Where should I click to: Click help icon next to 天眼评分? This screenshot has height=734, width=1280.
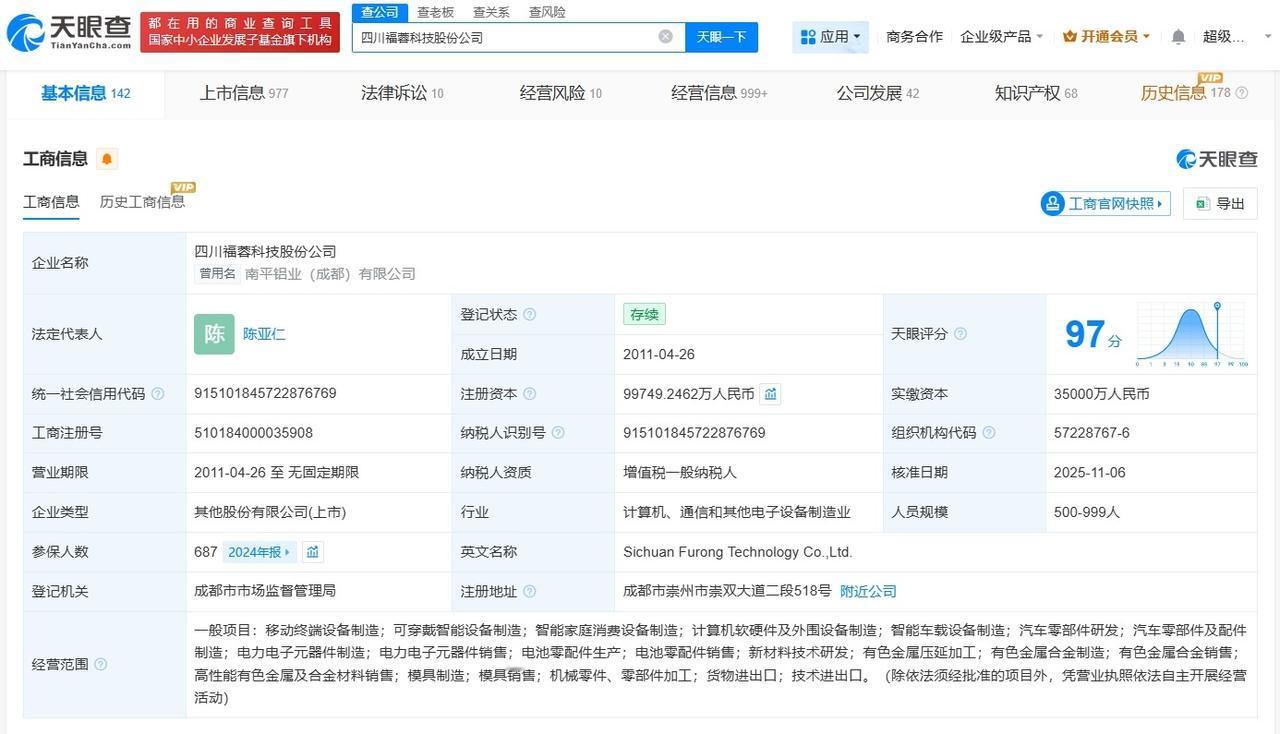tap(960, 334)
